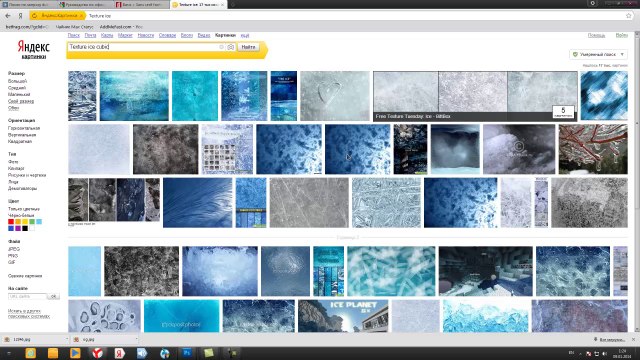The width and height of the screenshot is (640, 360).
Task: Click the Войти login link
Action: point(622,36)
